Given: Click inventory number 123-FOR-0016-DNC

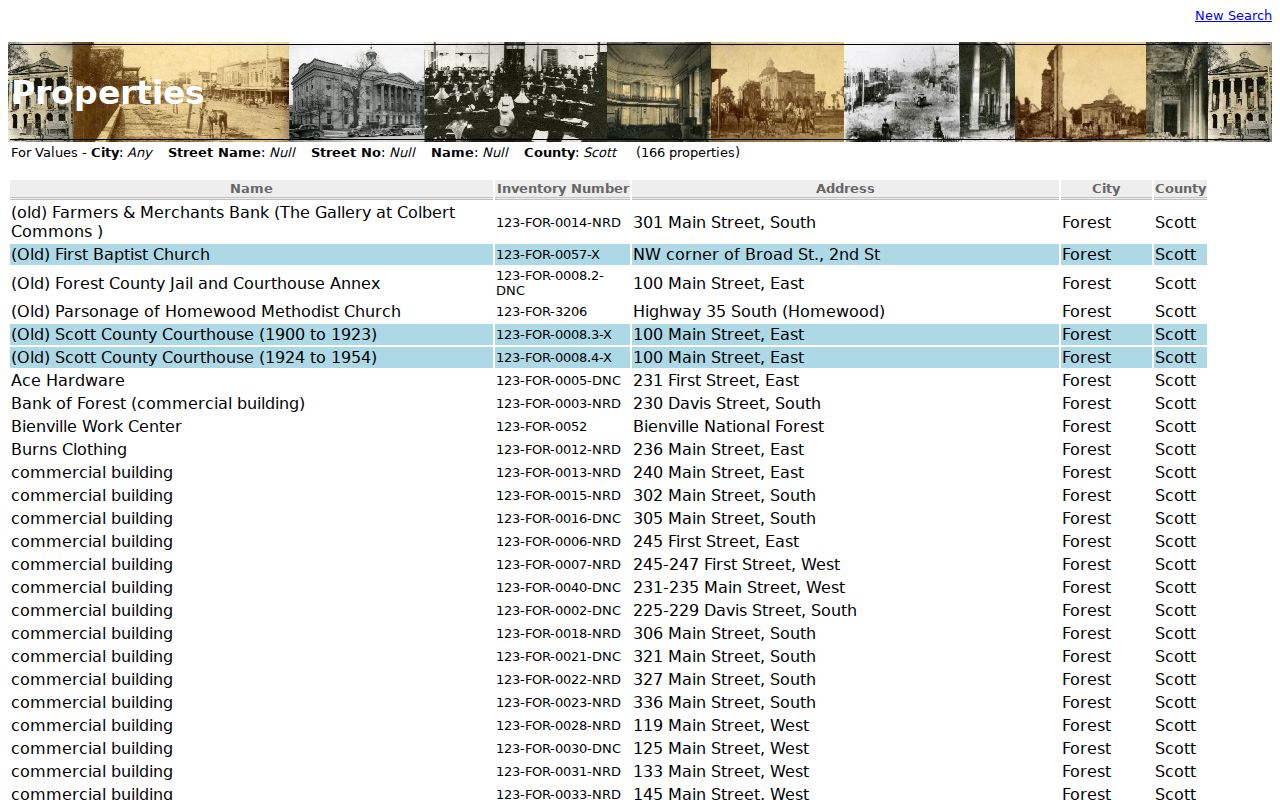Looking at the screenshot, I should [558, 518].
